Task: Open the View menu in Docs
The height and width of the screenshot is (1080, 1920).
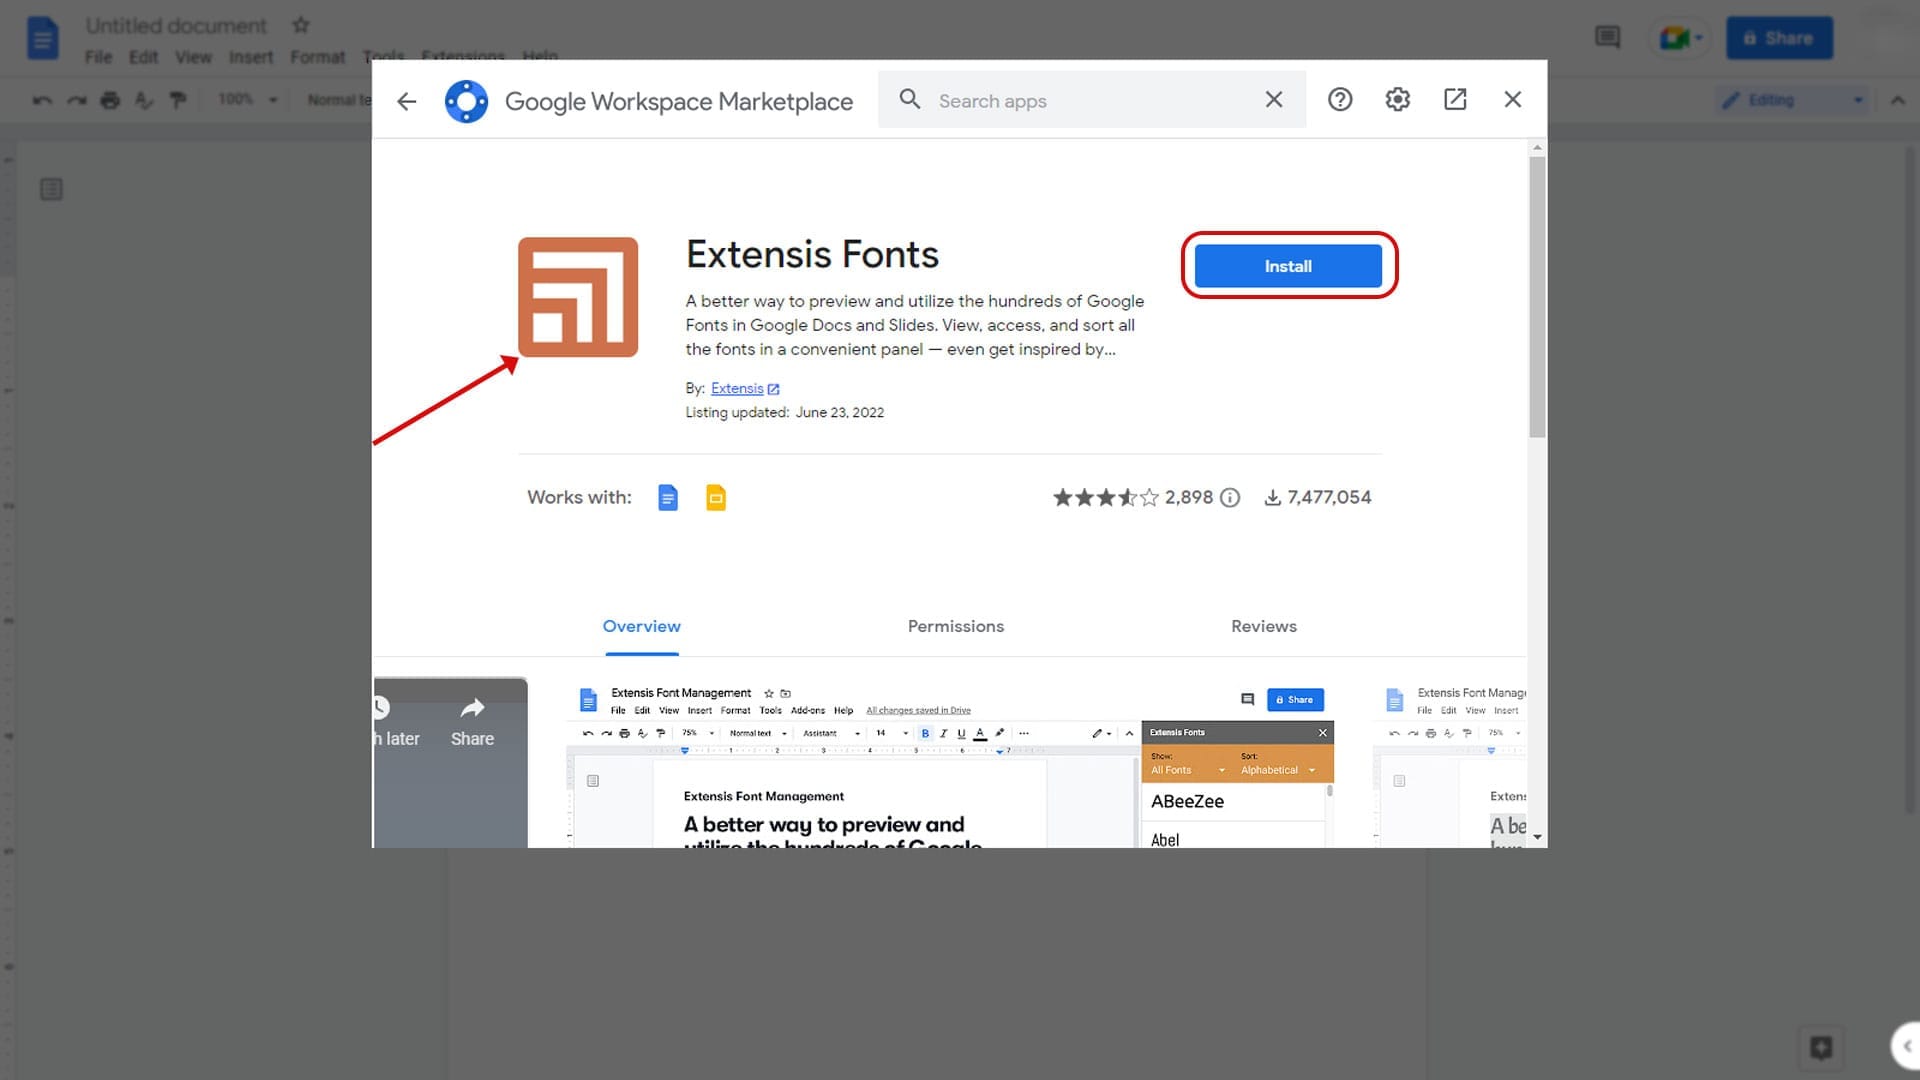Action: [193, 57]
